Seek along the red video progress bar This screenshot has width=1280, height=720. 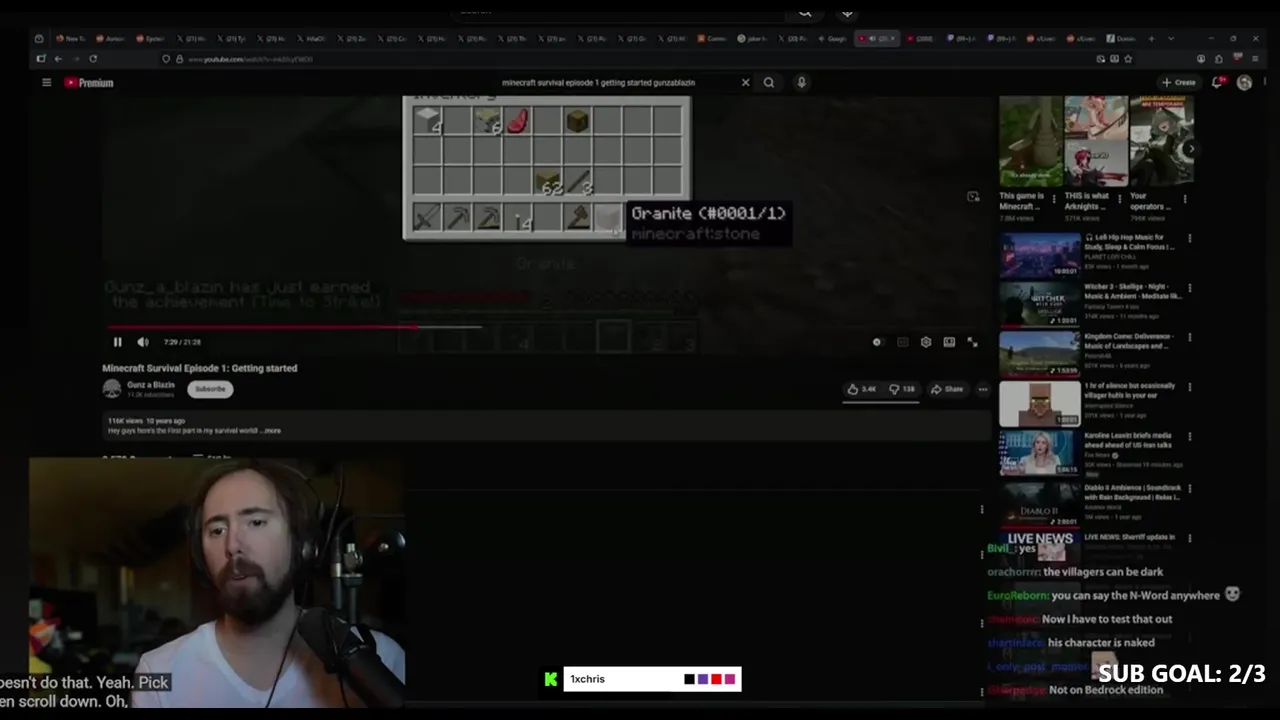click(294, 326)
